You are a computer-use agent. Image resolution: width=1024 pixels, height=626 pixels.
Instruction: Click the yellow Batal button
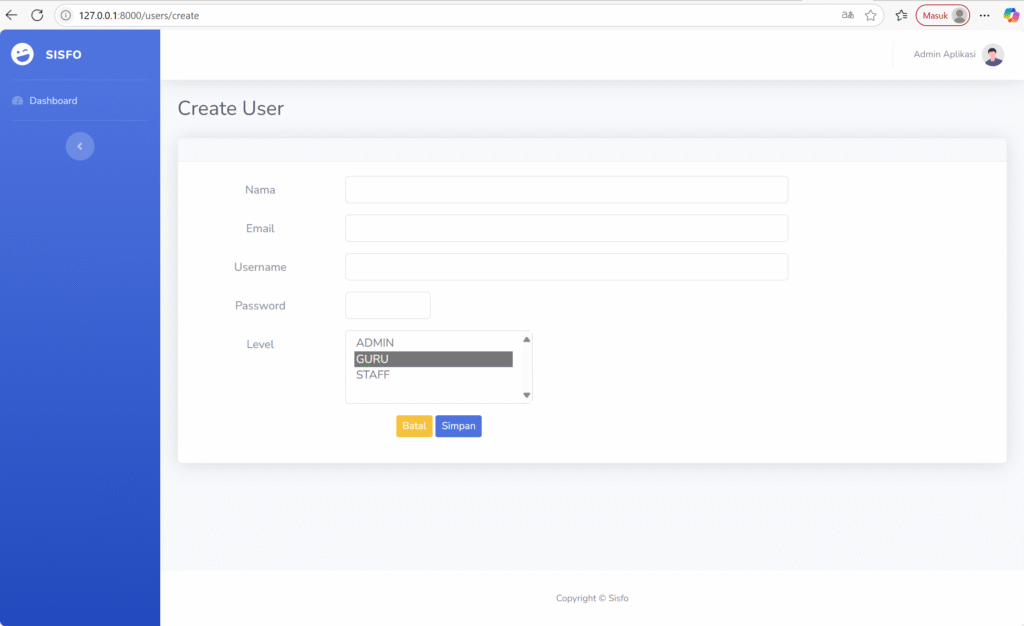click(x=414, y=426)
